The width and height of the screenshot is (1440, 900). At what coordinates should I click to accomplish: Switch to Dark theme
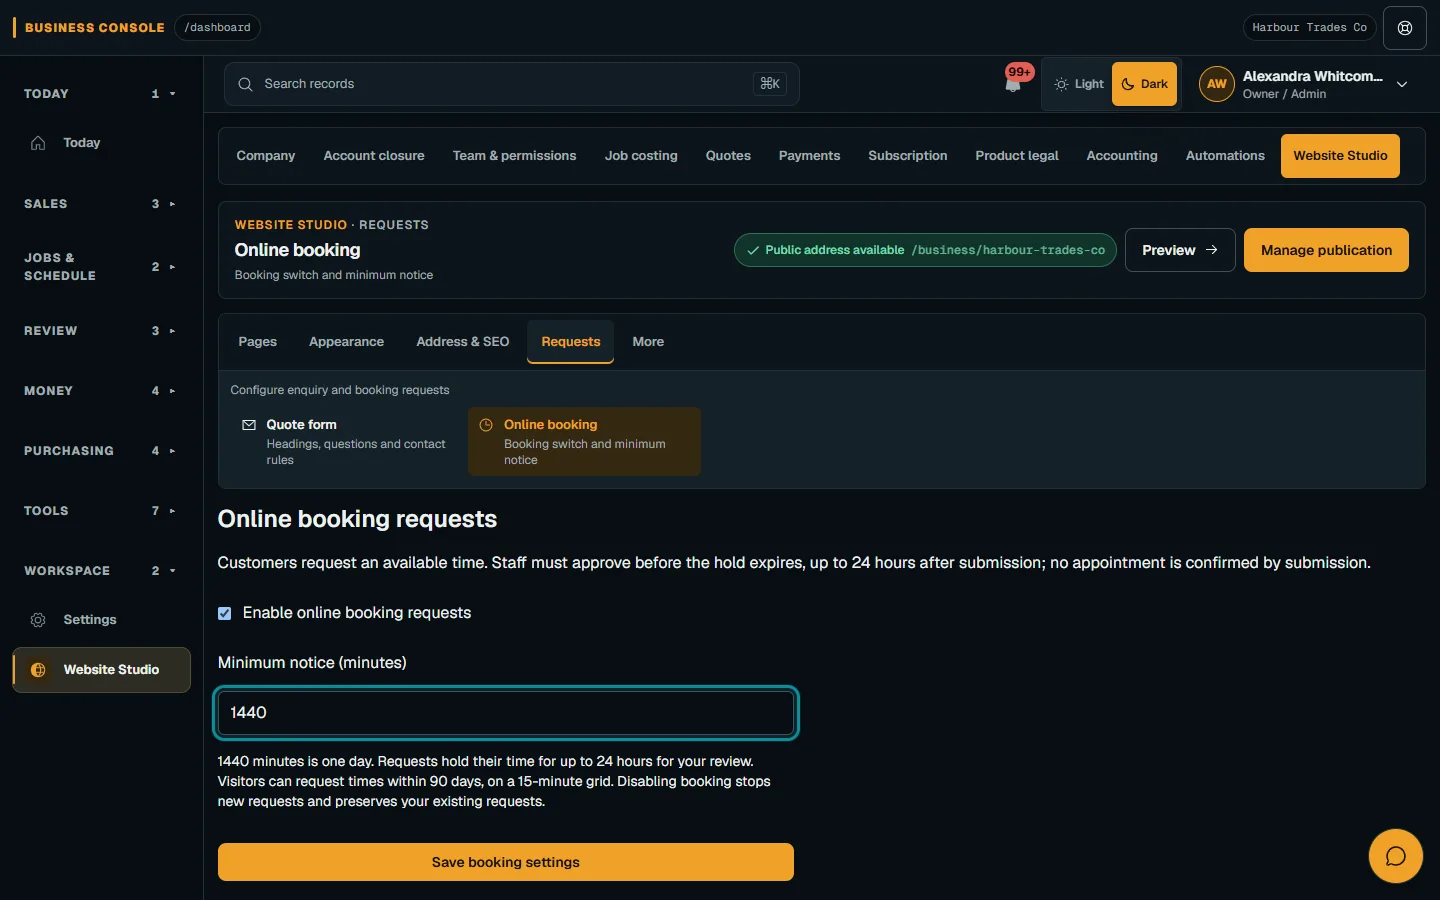coord(1145,84)
